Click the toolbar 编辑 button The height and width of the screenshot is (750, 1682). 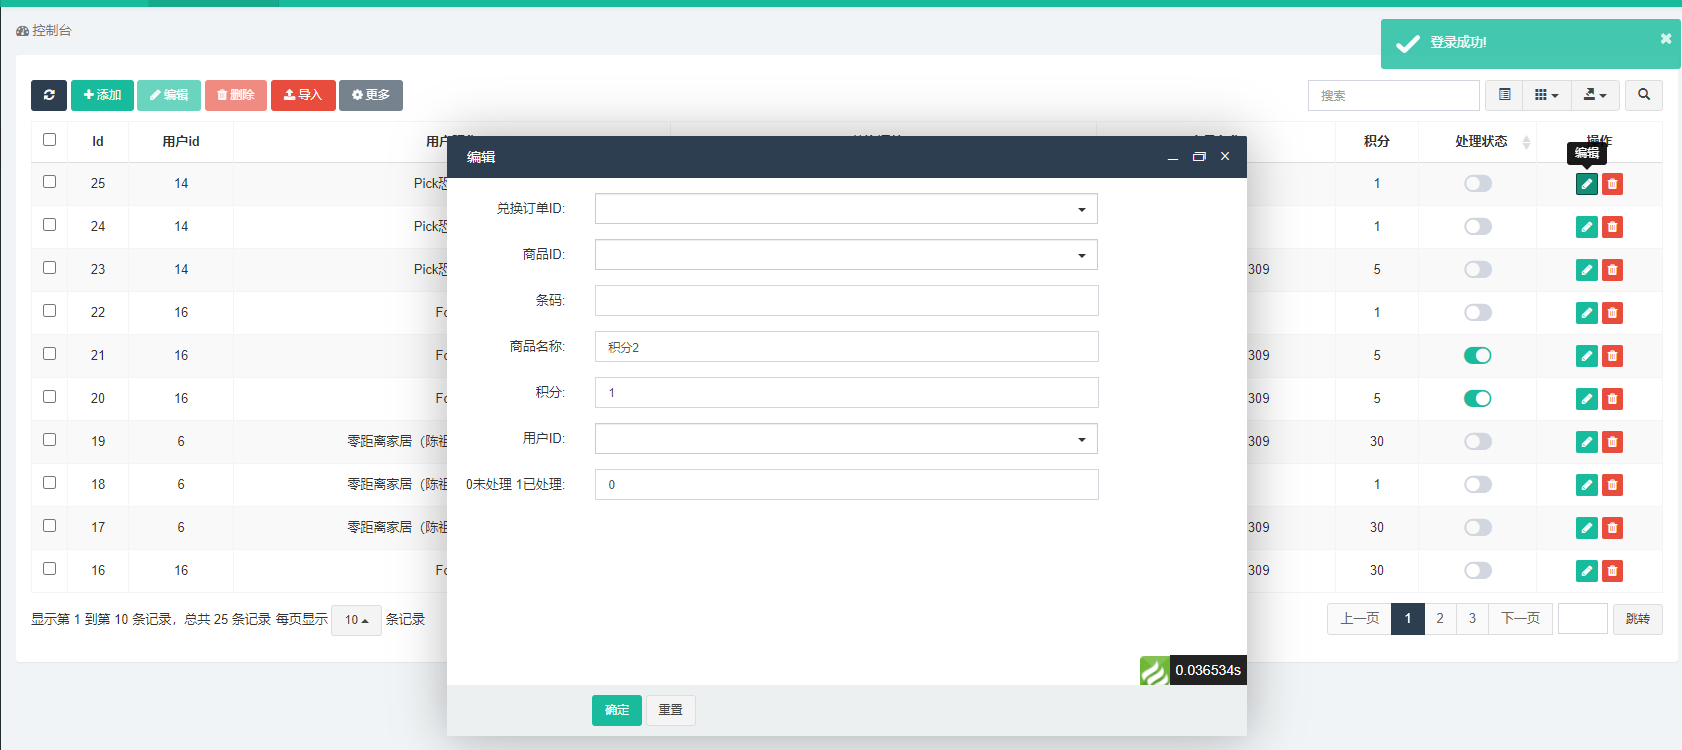click(x=169, y=95)
